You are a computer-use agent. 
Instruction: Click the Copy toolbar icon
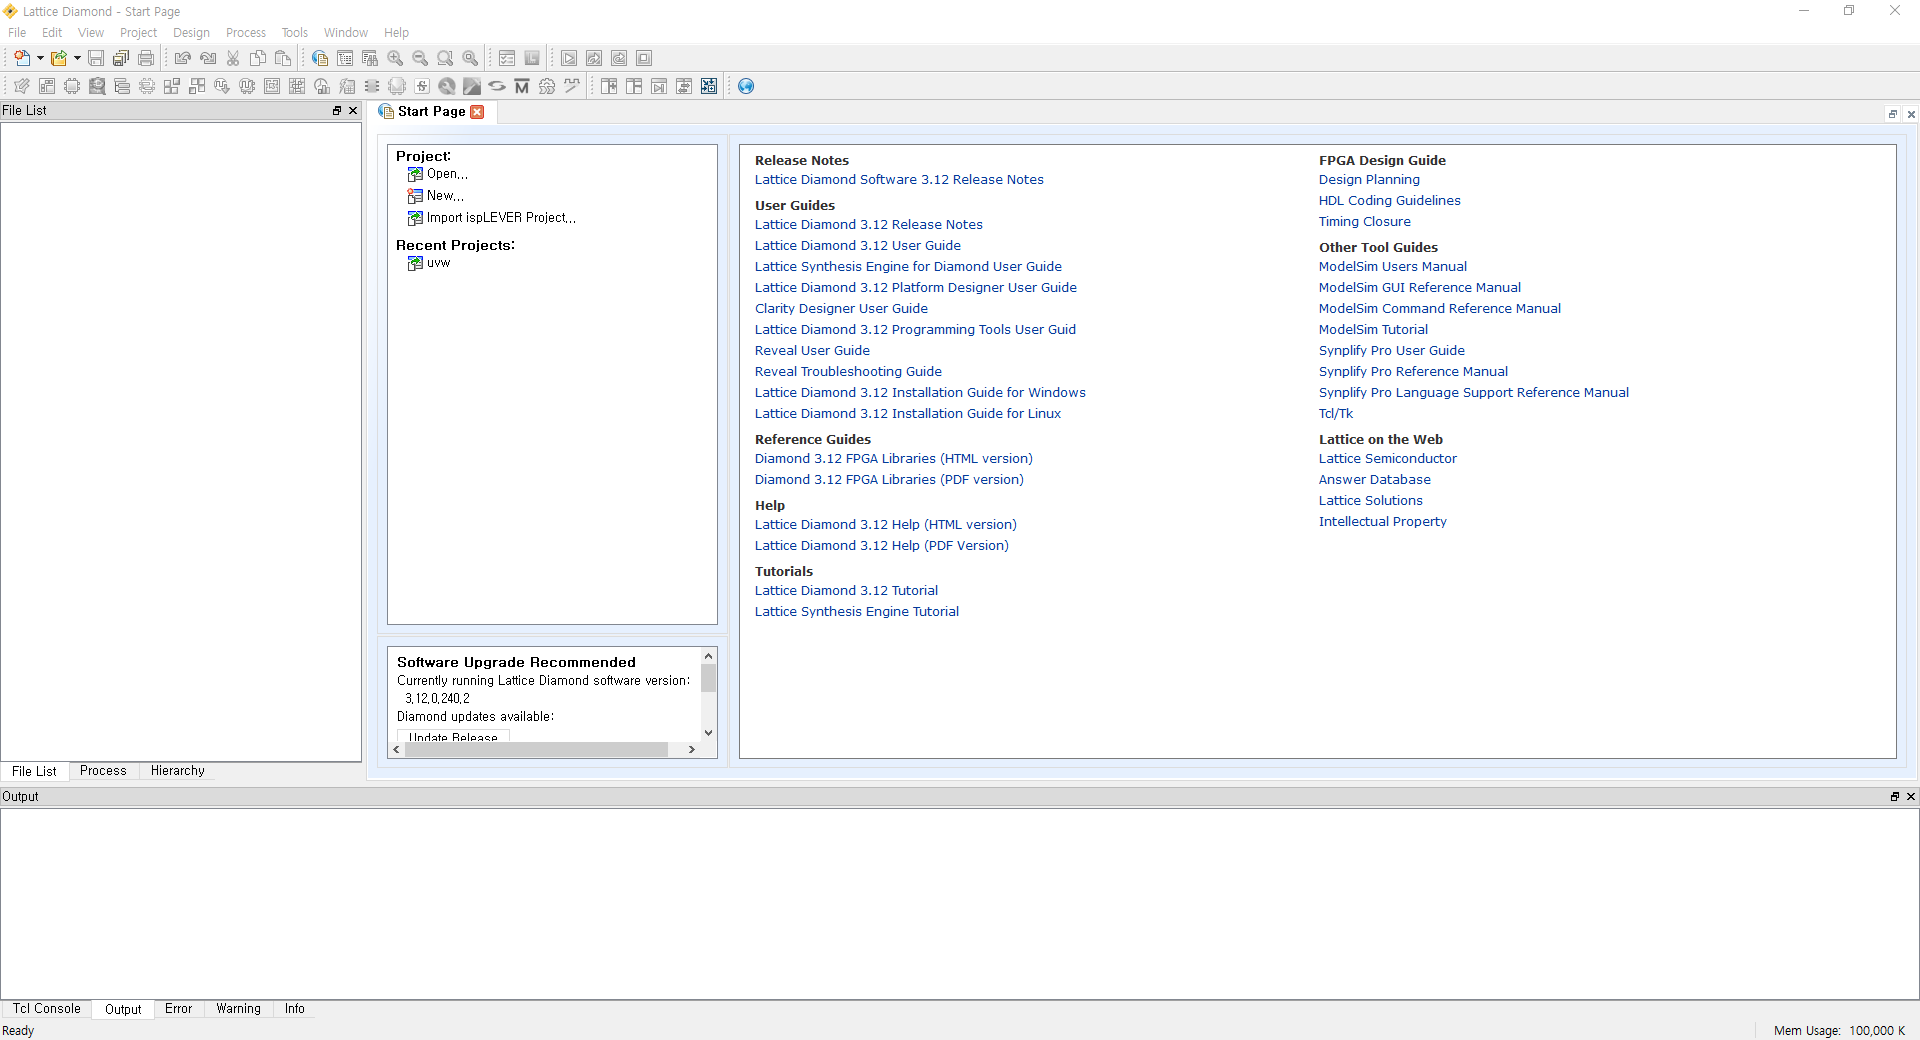tap(258, 58)
